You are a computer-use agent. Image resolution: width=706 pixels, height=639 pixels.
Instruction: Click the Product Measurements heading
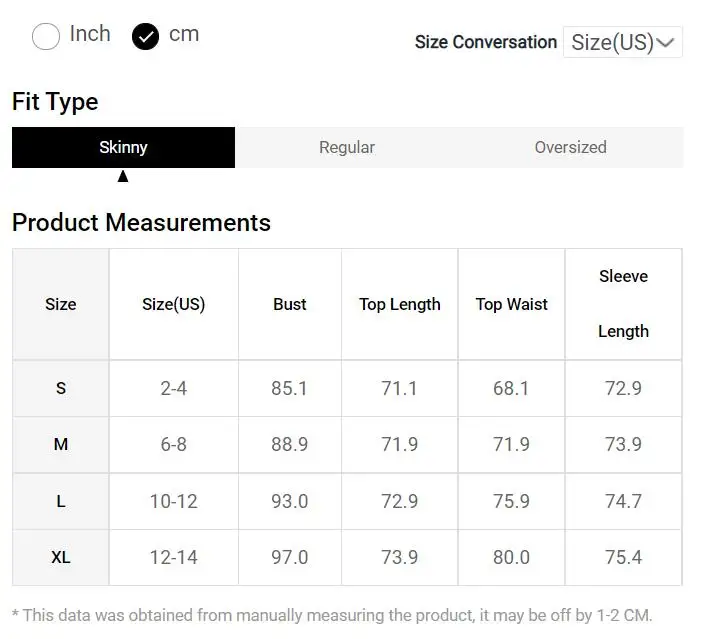tap(141, 222)
